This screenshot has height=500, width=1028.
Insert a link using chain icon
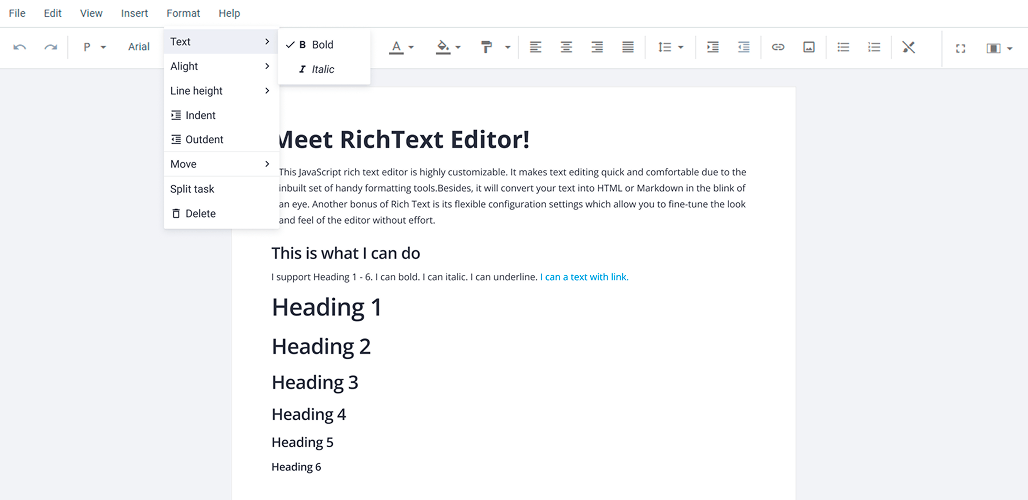pos(778,47)
